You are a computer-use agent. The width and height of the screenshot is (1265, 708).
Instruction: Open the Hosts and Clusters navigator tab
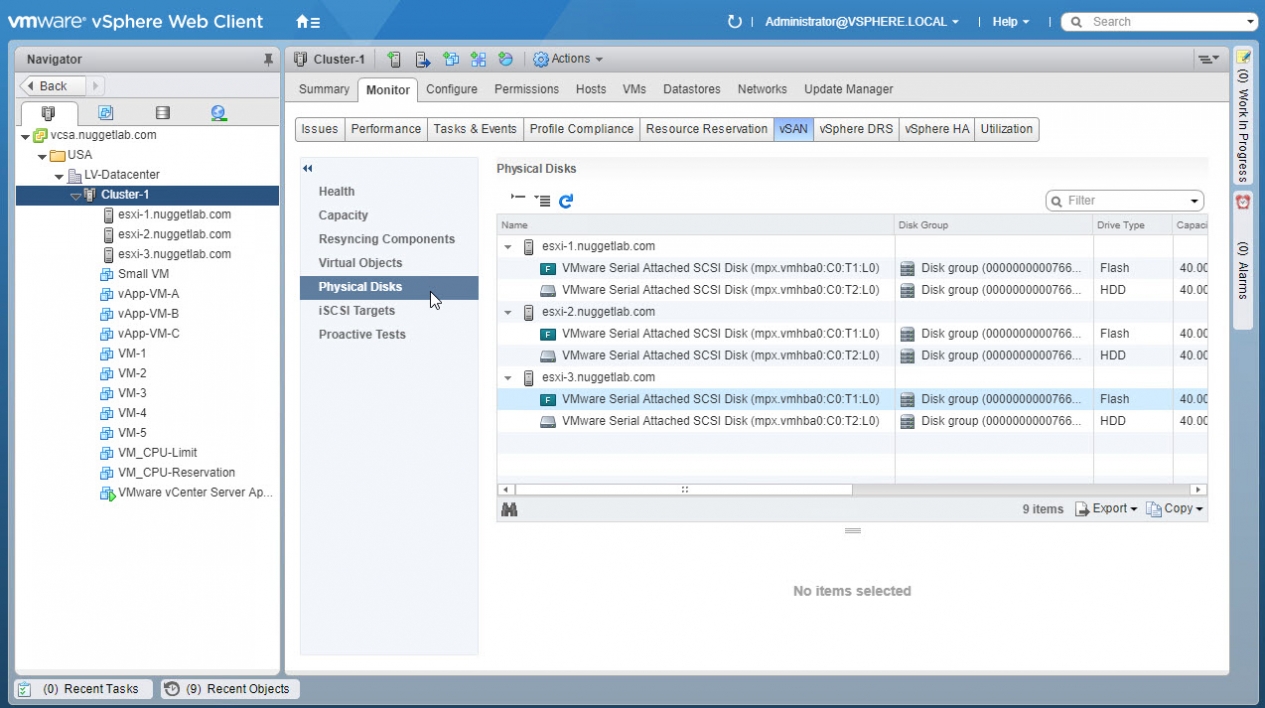[47, 113]
